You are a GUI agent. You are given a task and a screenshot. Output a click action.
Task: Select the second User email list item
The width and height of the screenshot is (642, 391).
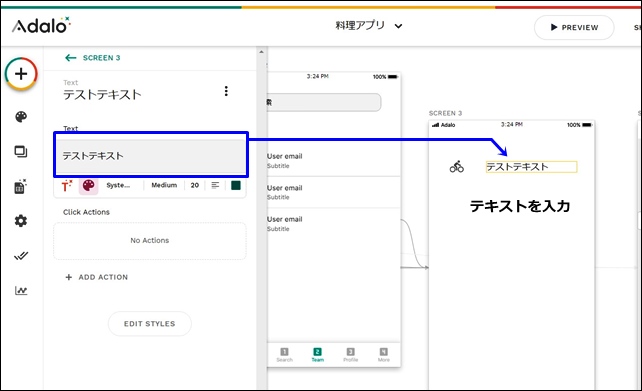click(x=333, y=192)
